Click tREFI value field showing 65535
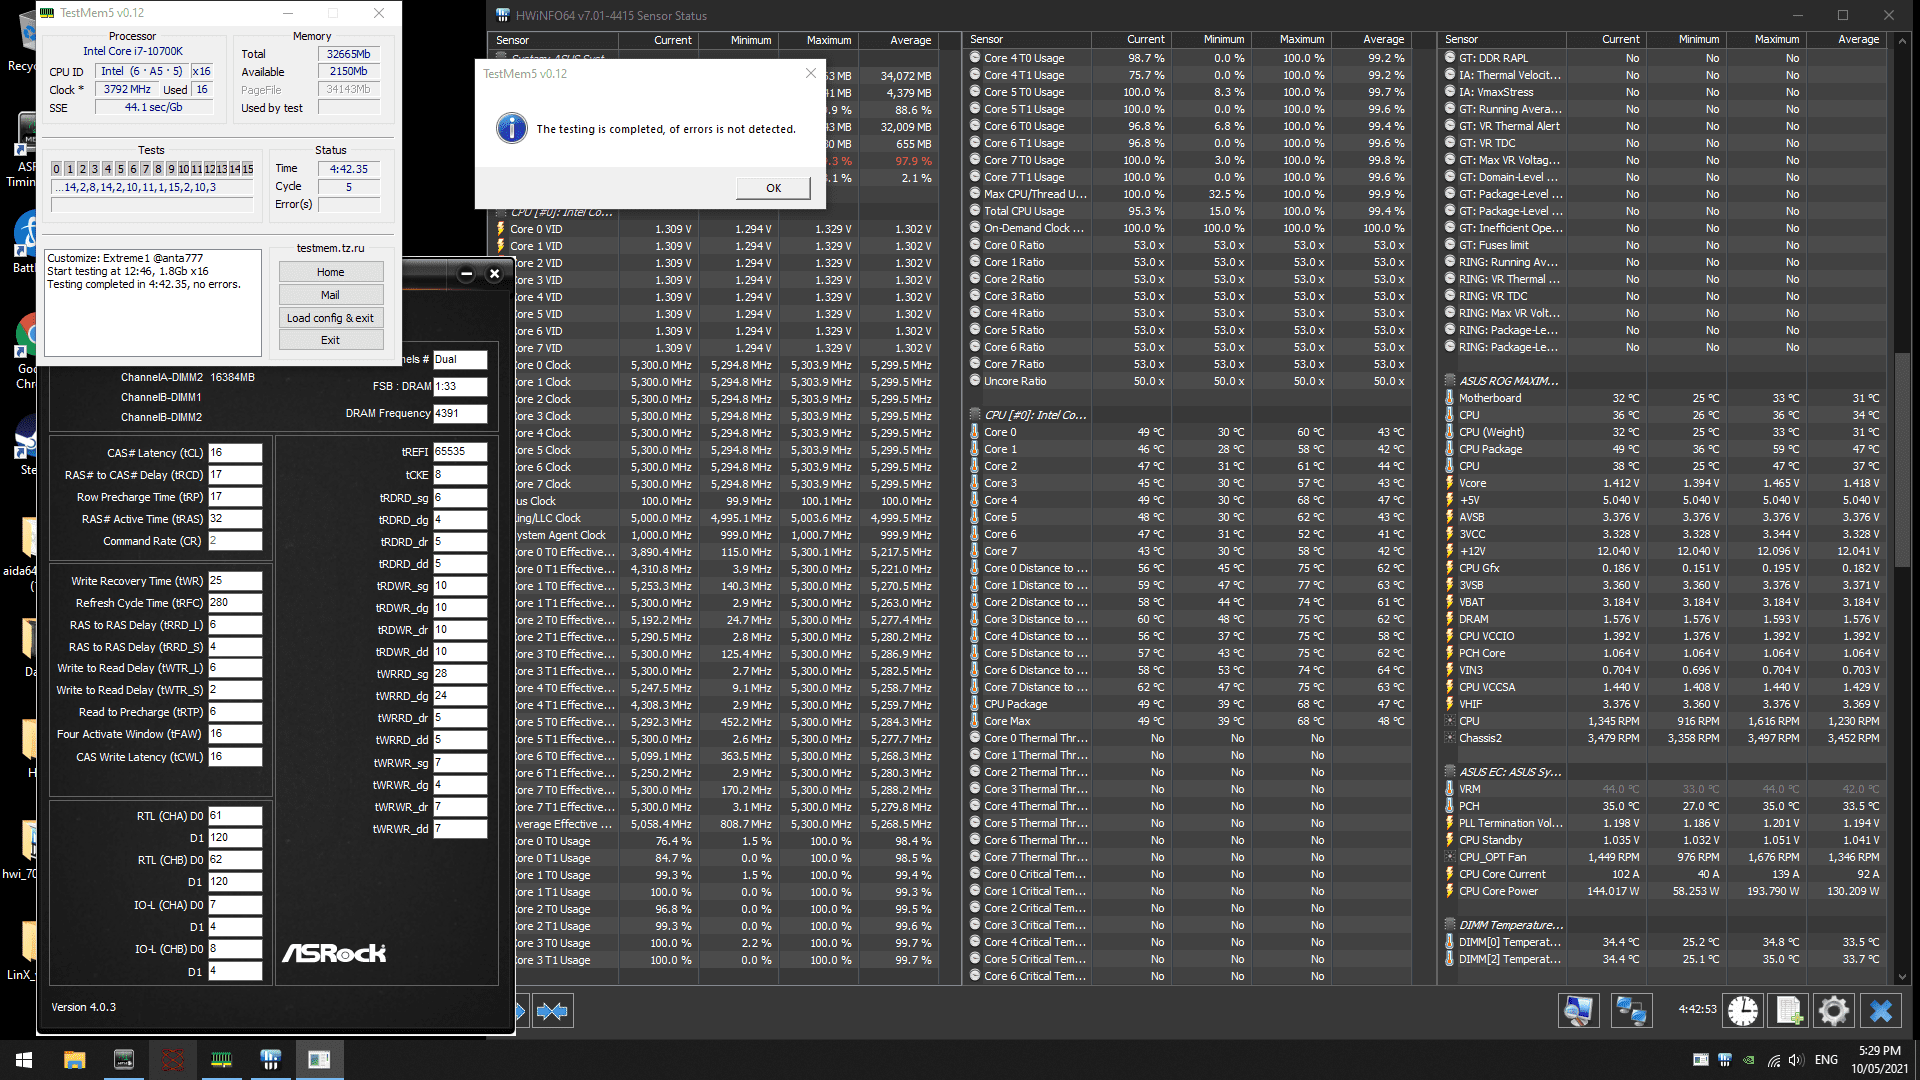Screen dimensions: 1920x1080 460,452
